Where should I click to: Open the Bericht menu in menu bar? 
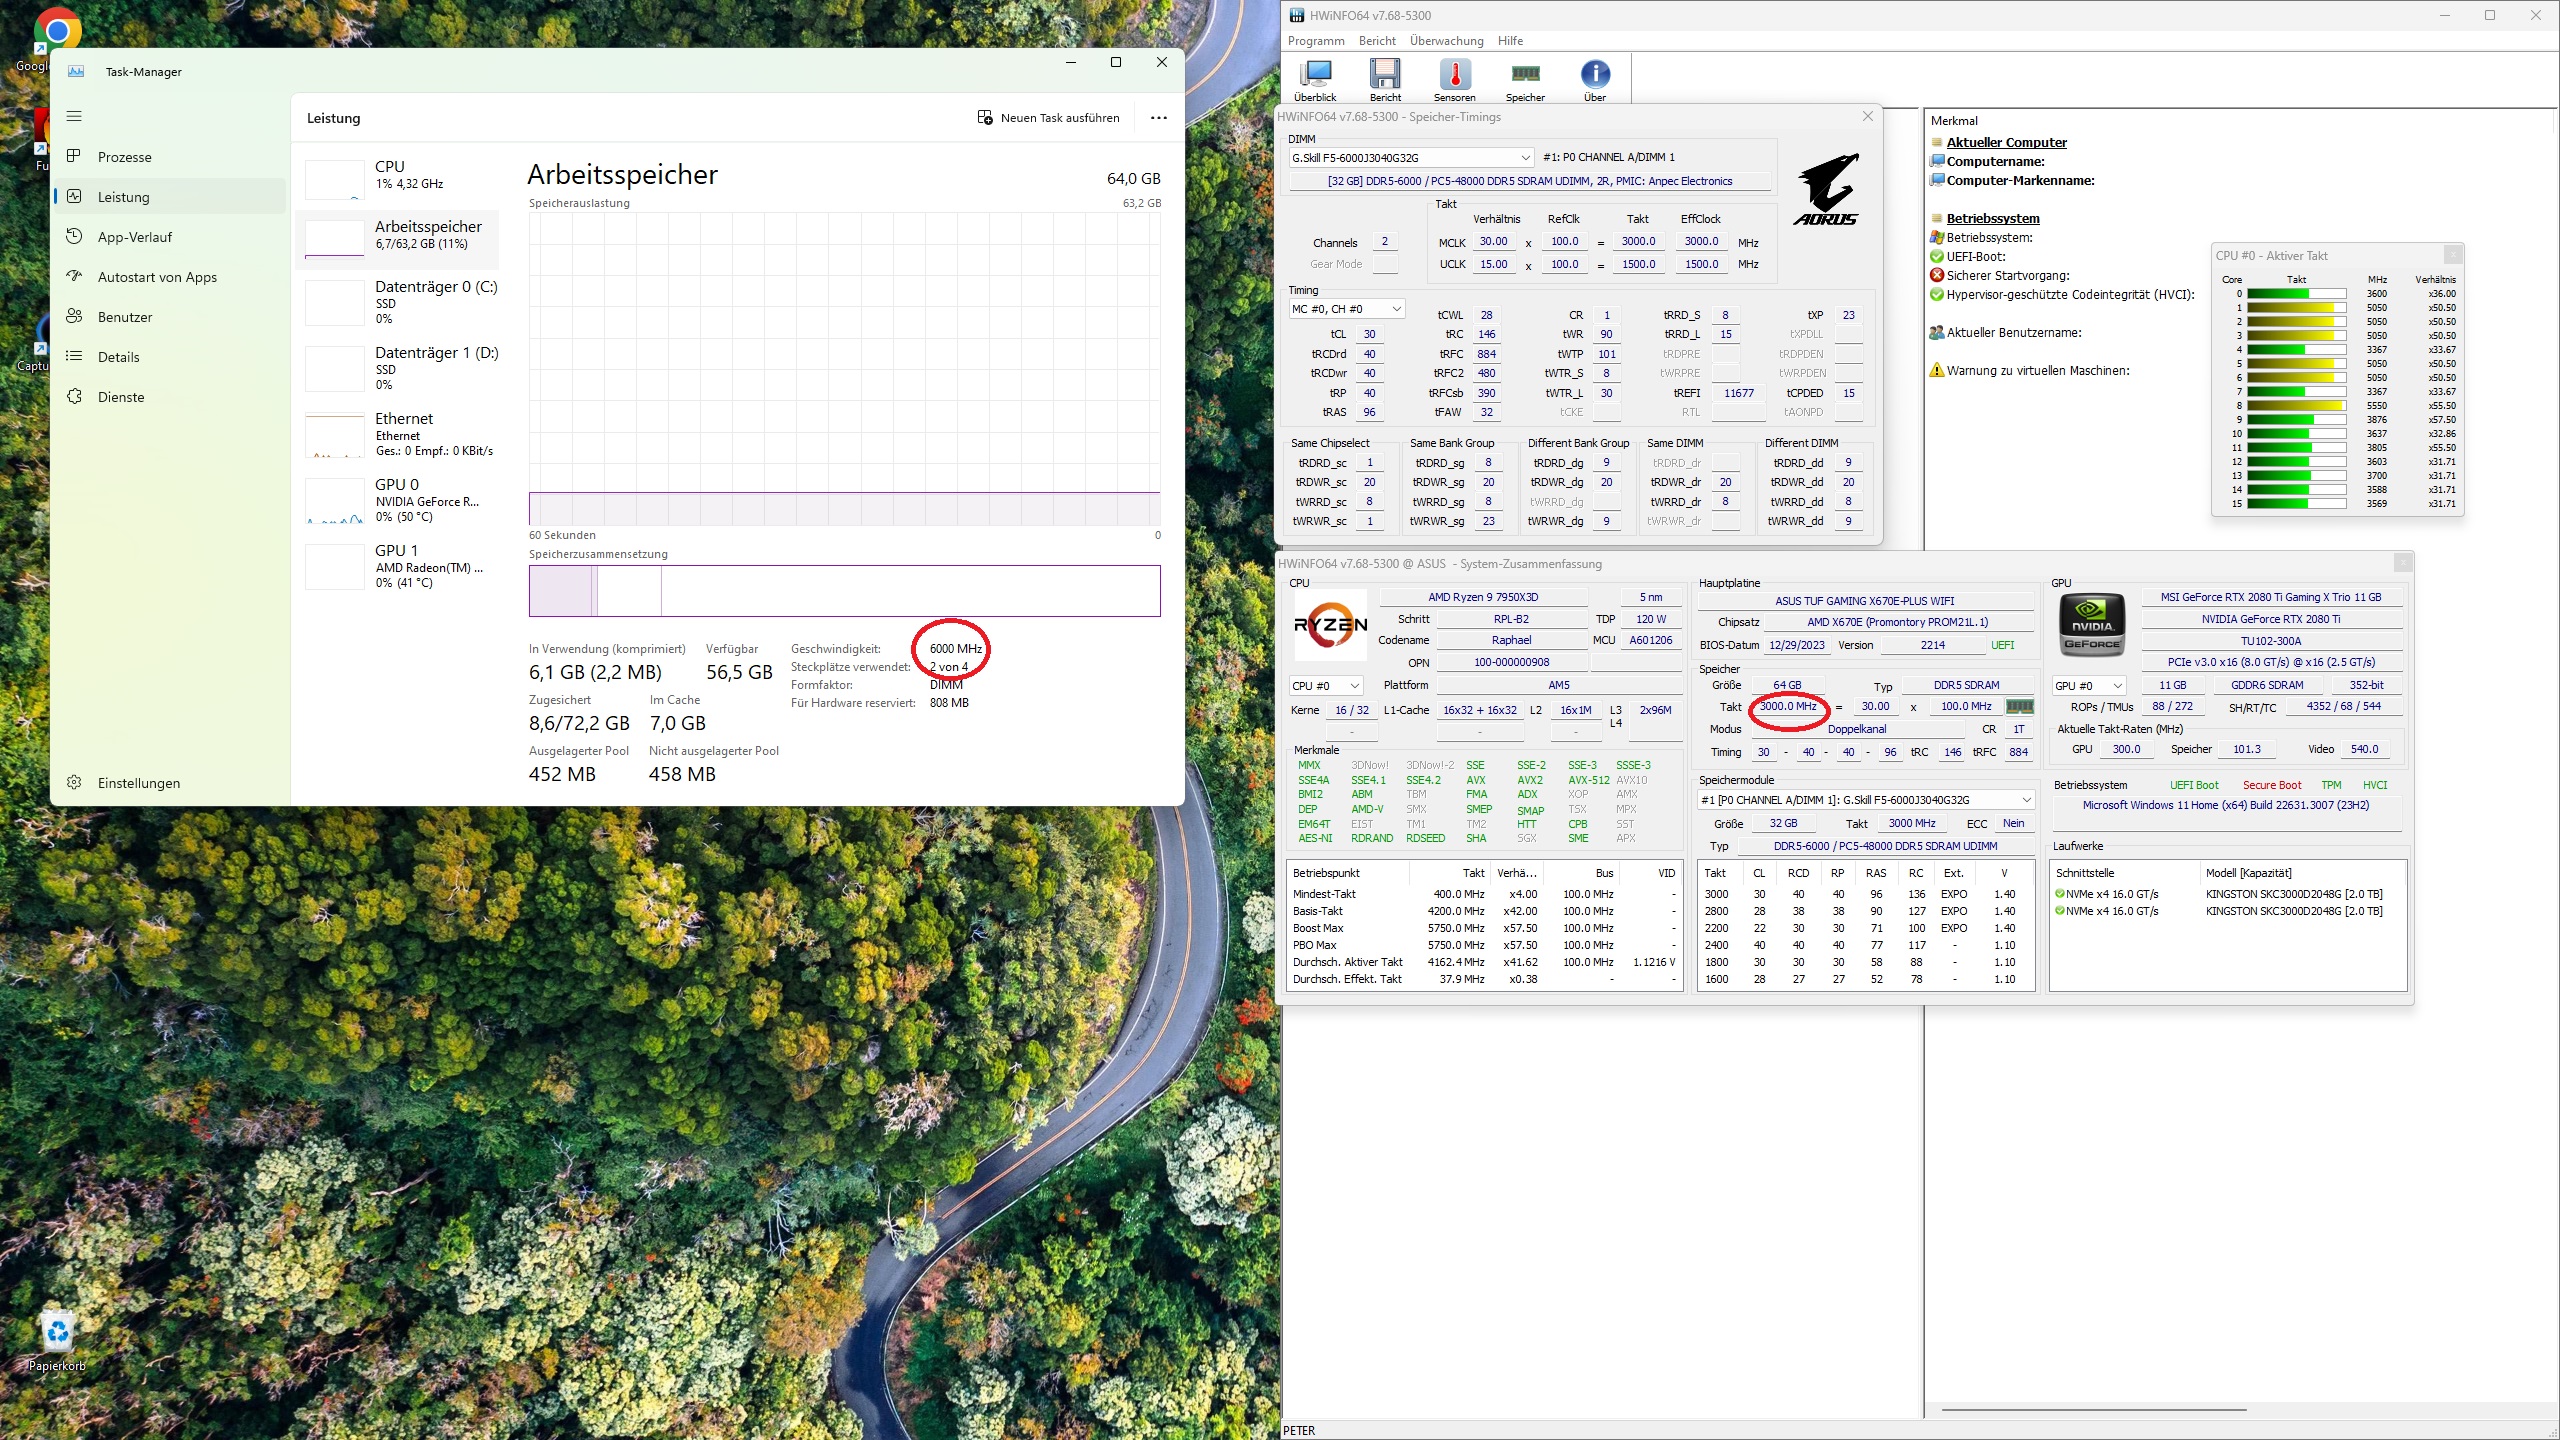tap(1377, 41)
